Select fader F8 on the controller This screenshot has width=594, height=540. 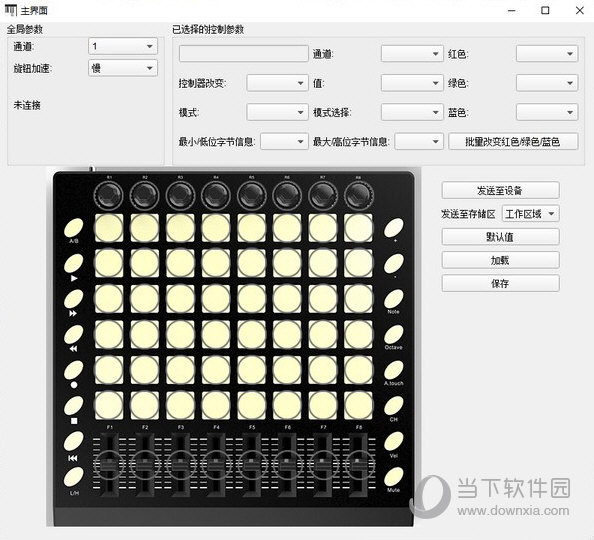359,464
